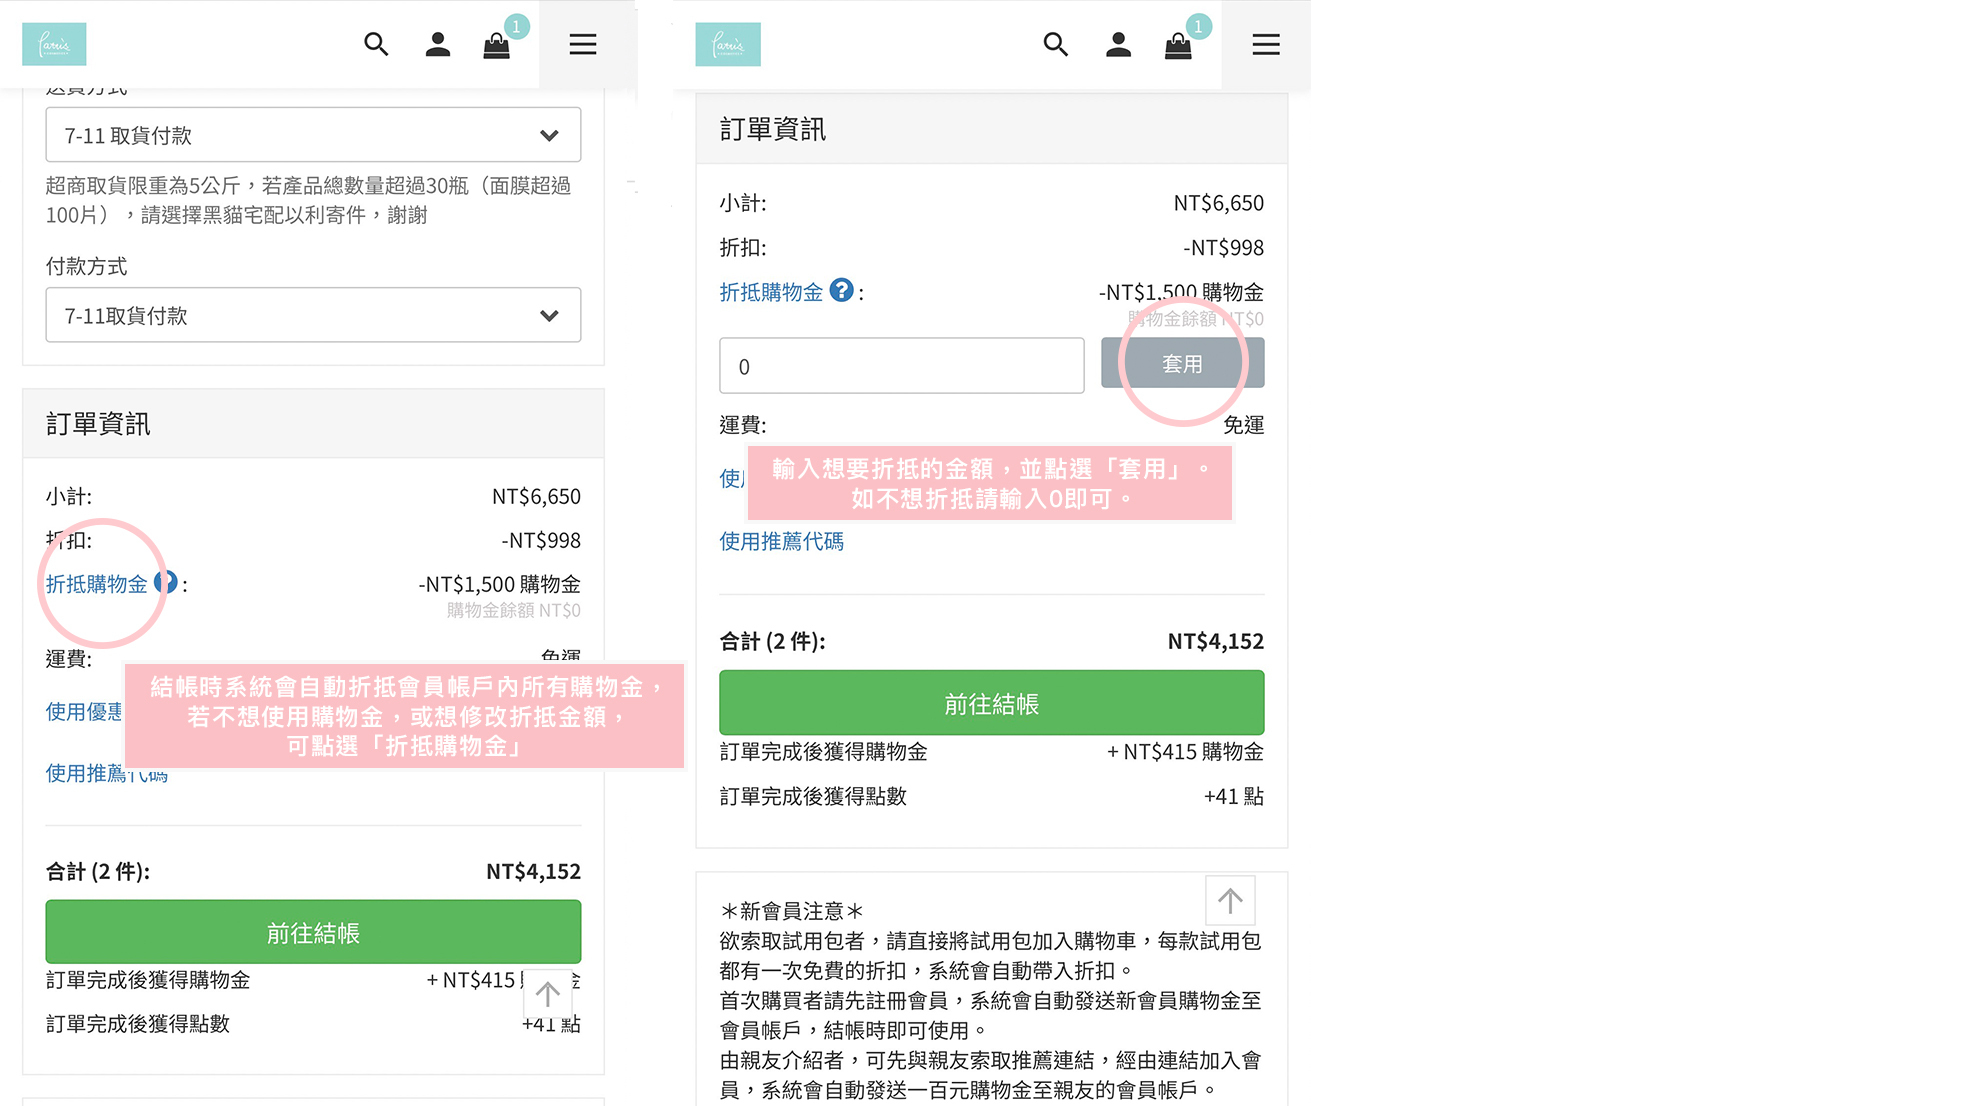
Task: Click scroll-to-top arrow in right panel
Action: click(1230, 901)
